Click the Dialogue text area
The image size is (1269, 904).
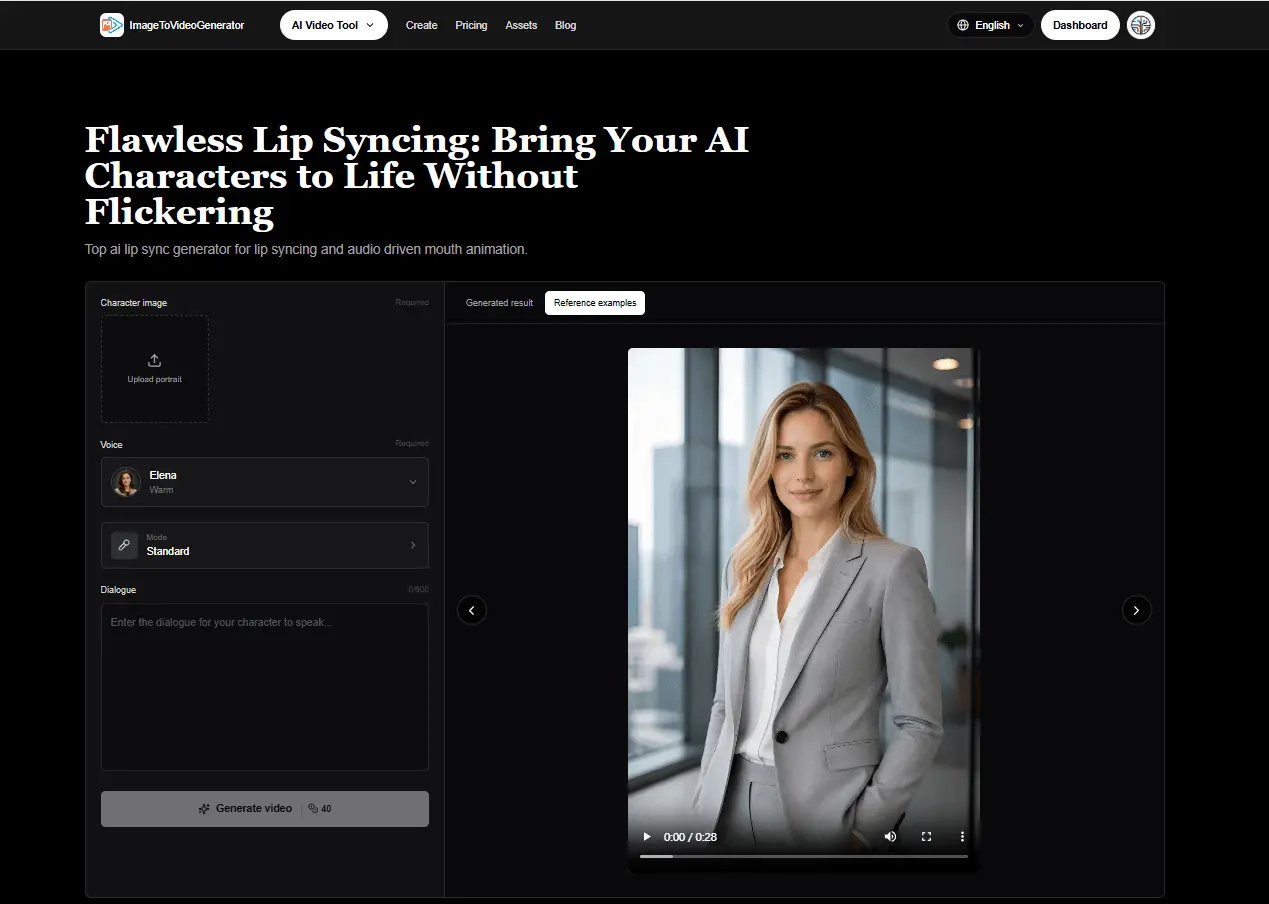pyautogui.click(x=265, y=687)
